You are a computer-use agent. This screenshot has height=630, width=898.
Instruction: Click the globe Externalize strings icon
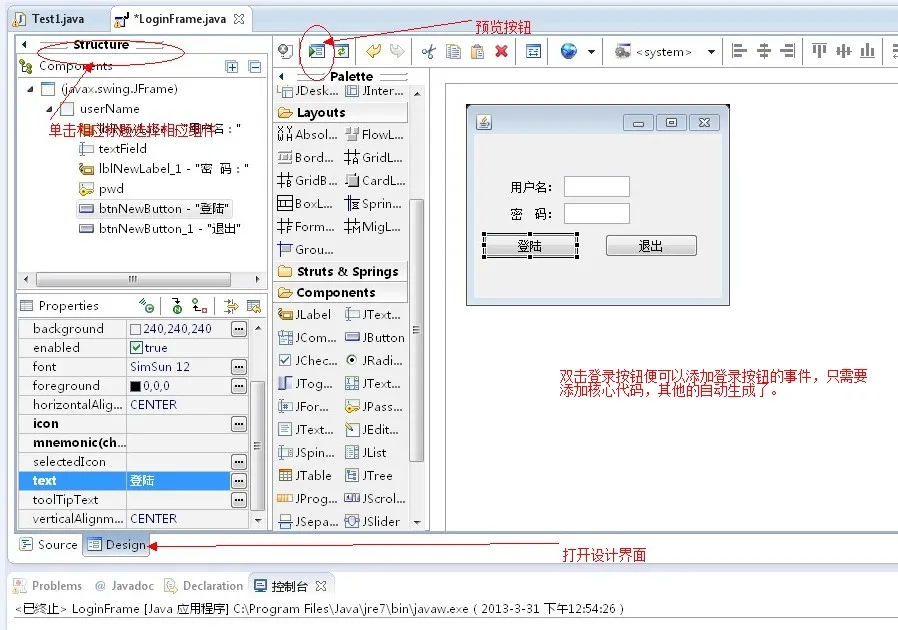tap(569, 52)
